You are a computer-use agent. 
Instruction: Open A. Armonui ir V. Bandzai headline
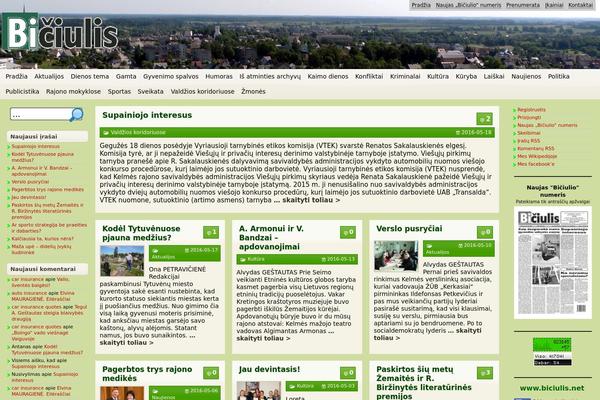(271, 238)
